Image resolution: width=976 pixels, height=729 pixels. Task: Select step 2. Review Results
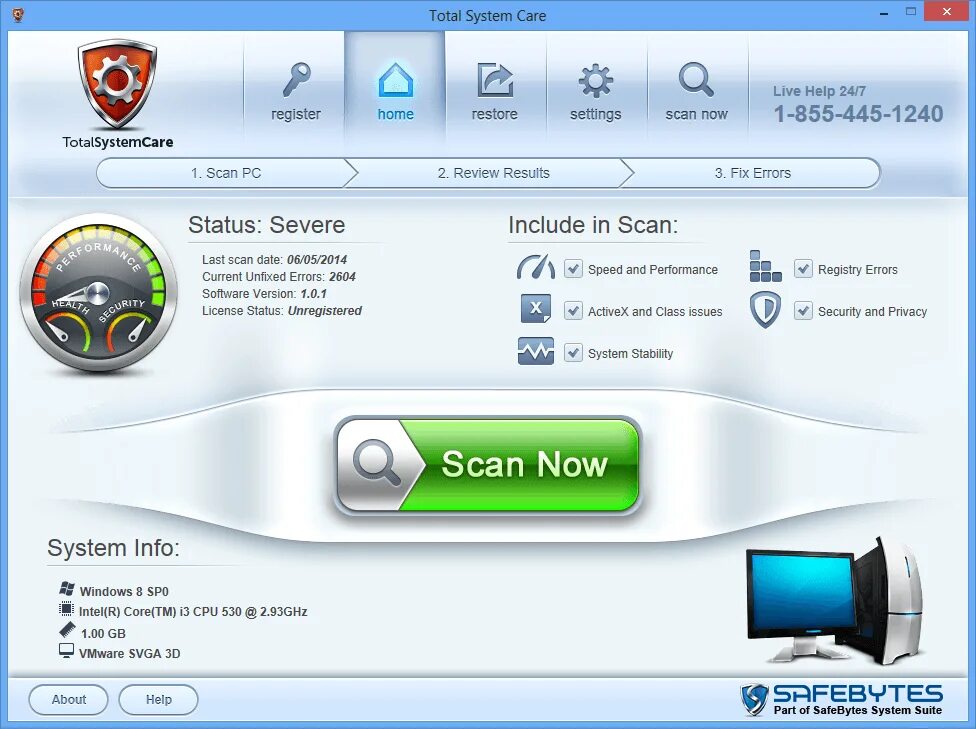494,173
